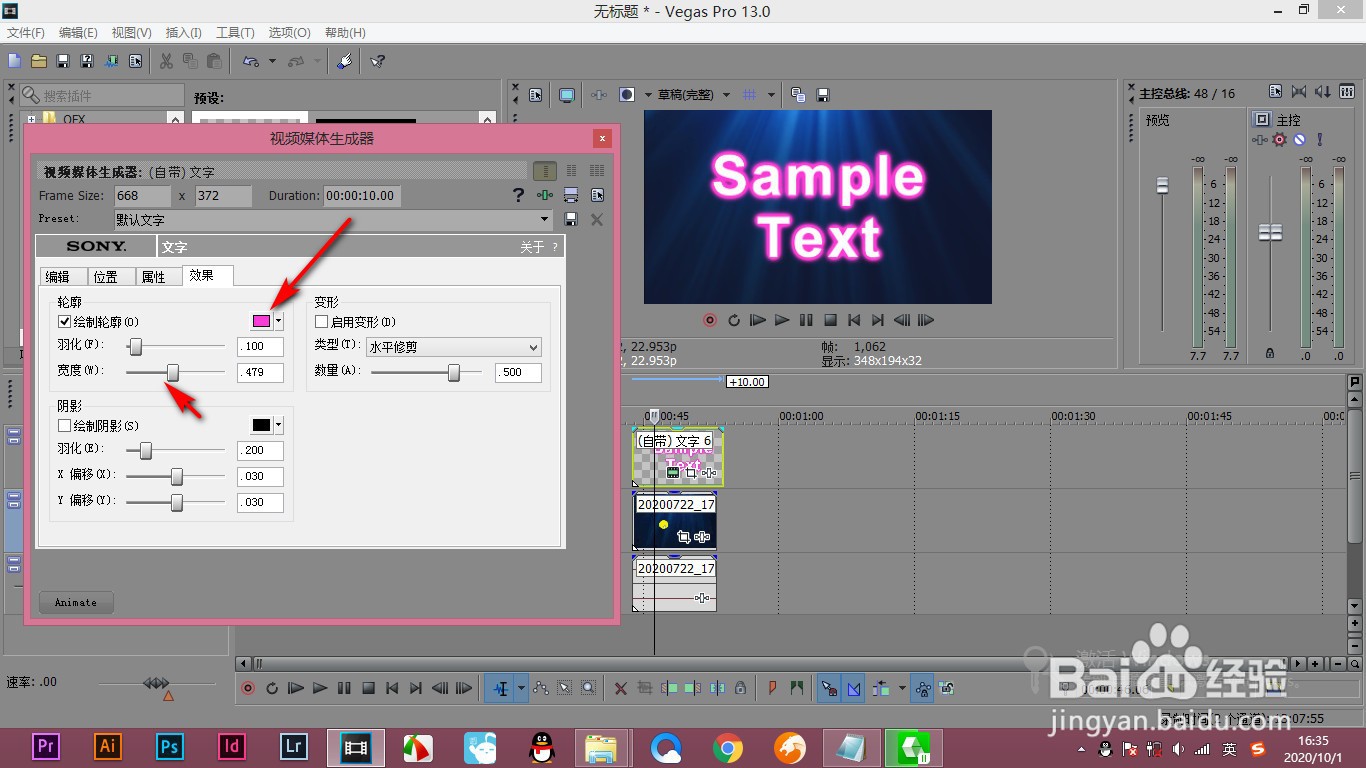Mute the master bus with the mute icon

(1299, 139)
